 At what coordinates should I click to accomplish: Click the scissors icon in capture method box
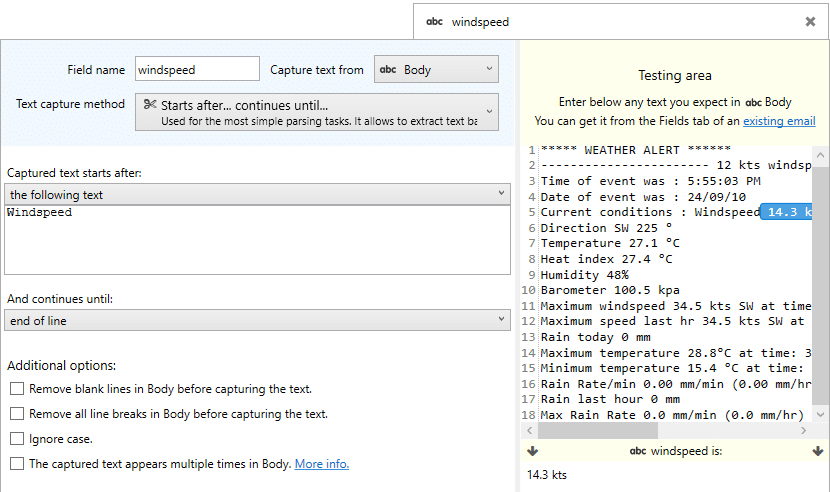click(x=150, y=104)
